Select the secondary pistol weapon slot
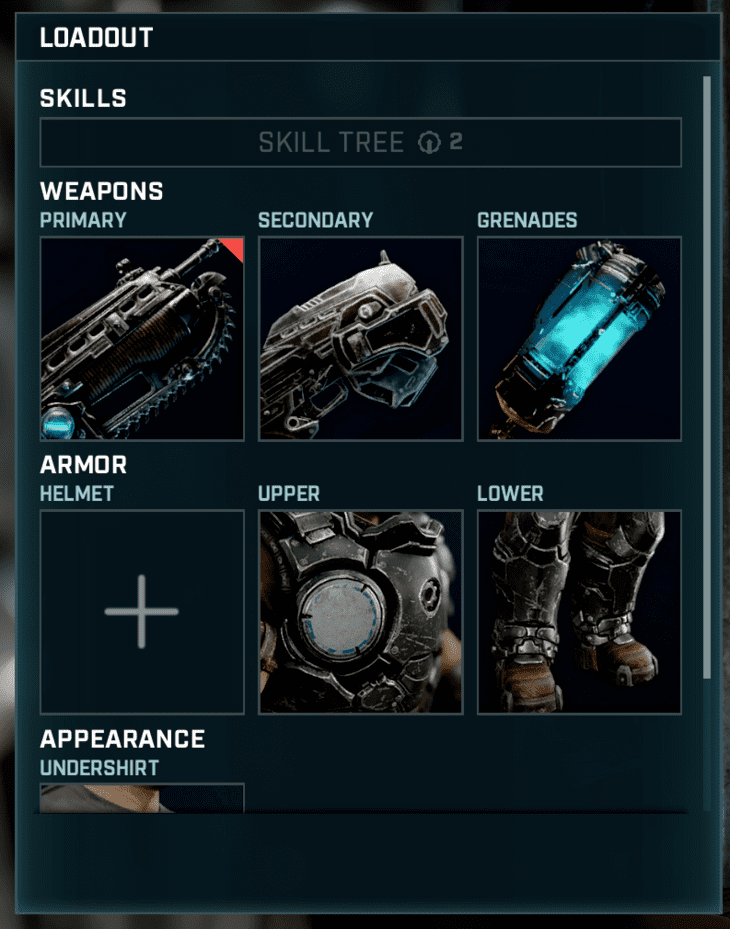Image resolution: width=730 pixels, height=929 pixels. [360, 338]
